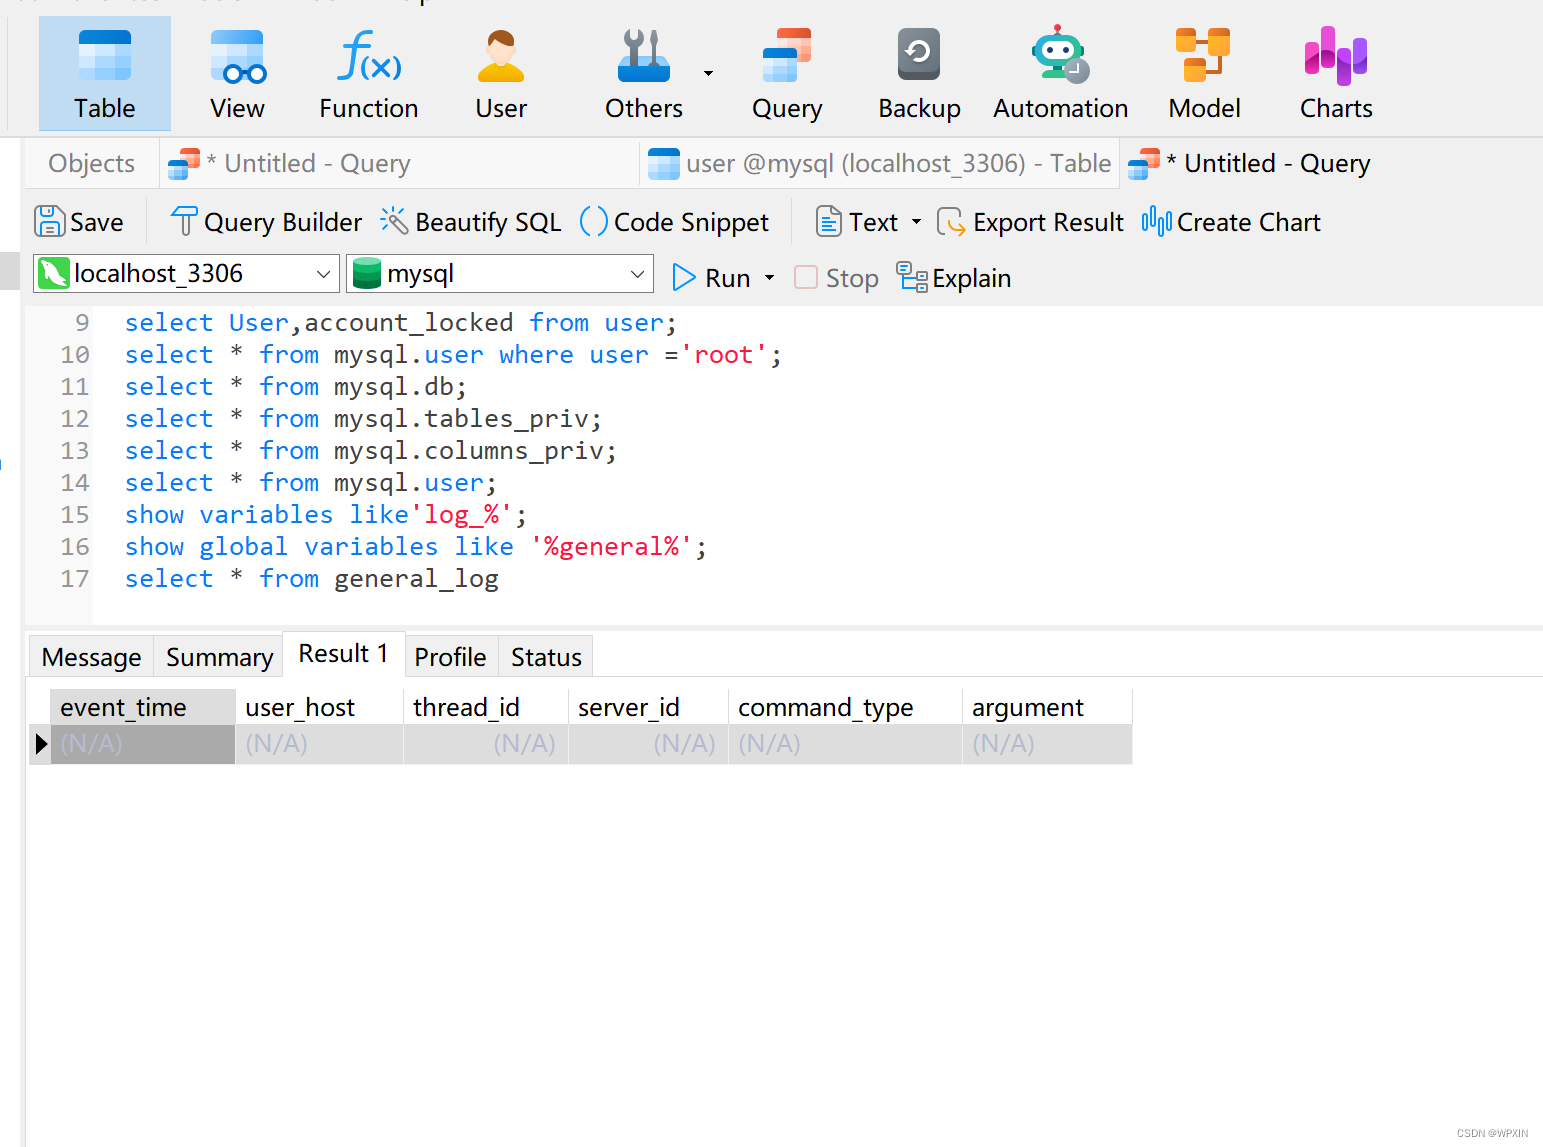Click the Explain button

(954, 278)
